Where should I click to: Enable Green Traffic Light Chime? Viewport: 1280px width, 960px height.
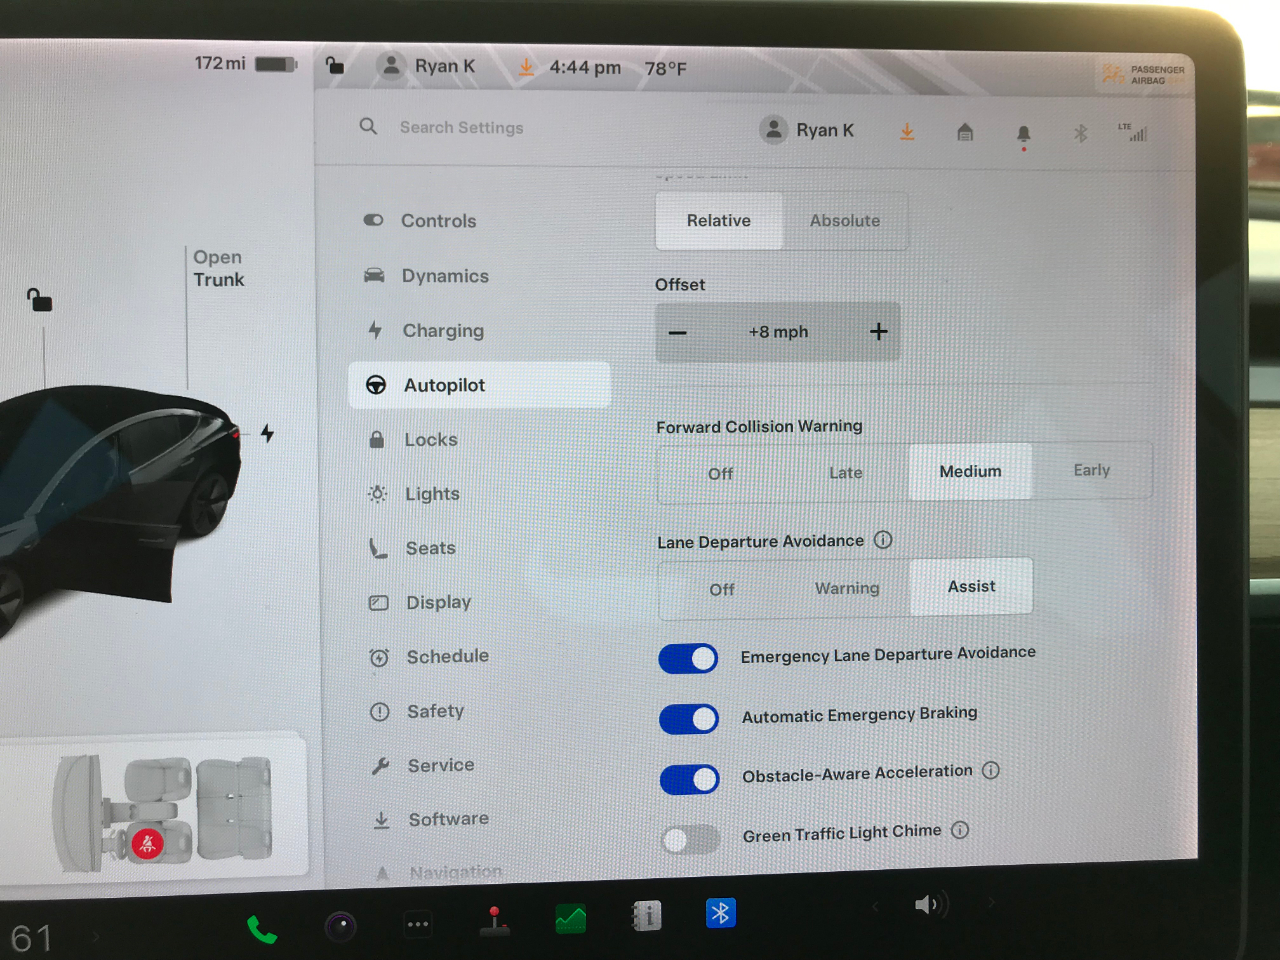[x=690, y=839]
